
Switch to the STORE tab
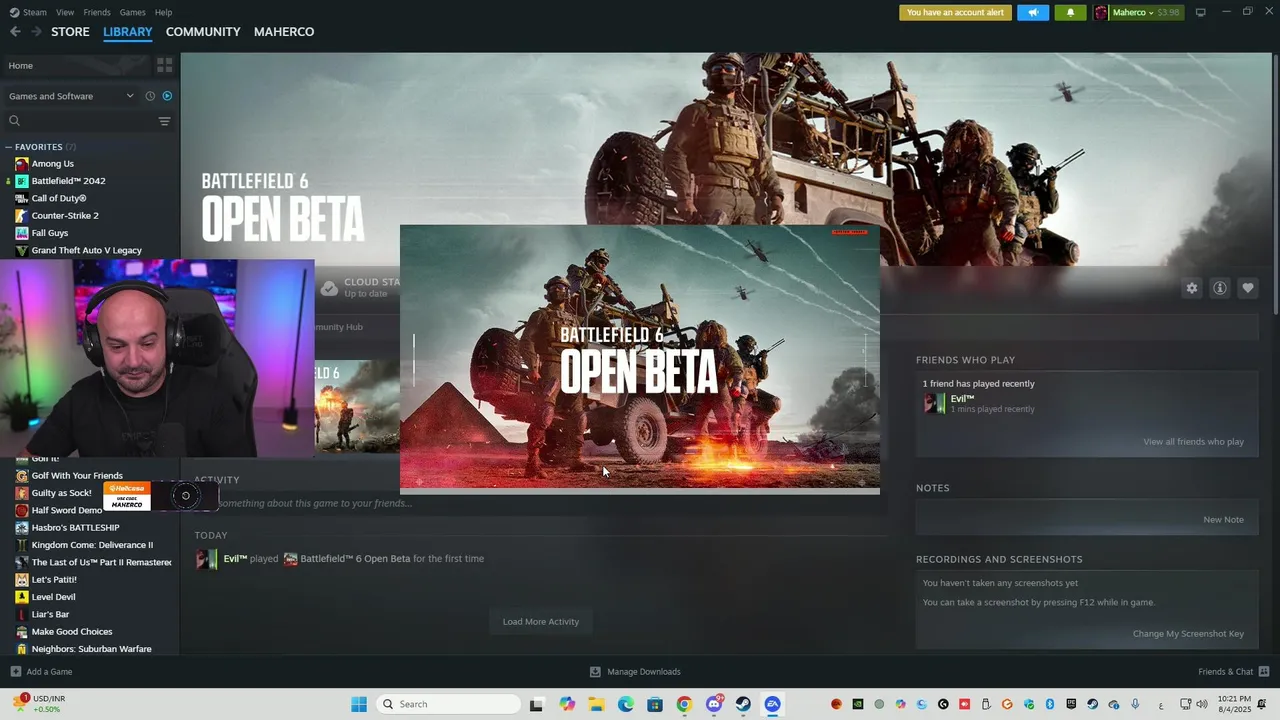tap(70, 32)
